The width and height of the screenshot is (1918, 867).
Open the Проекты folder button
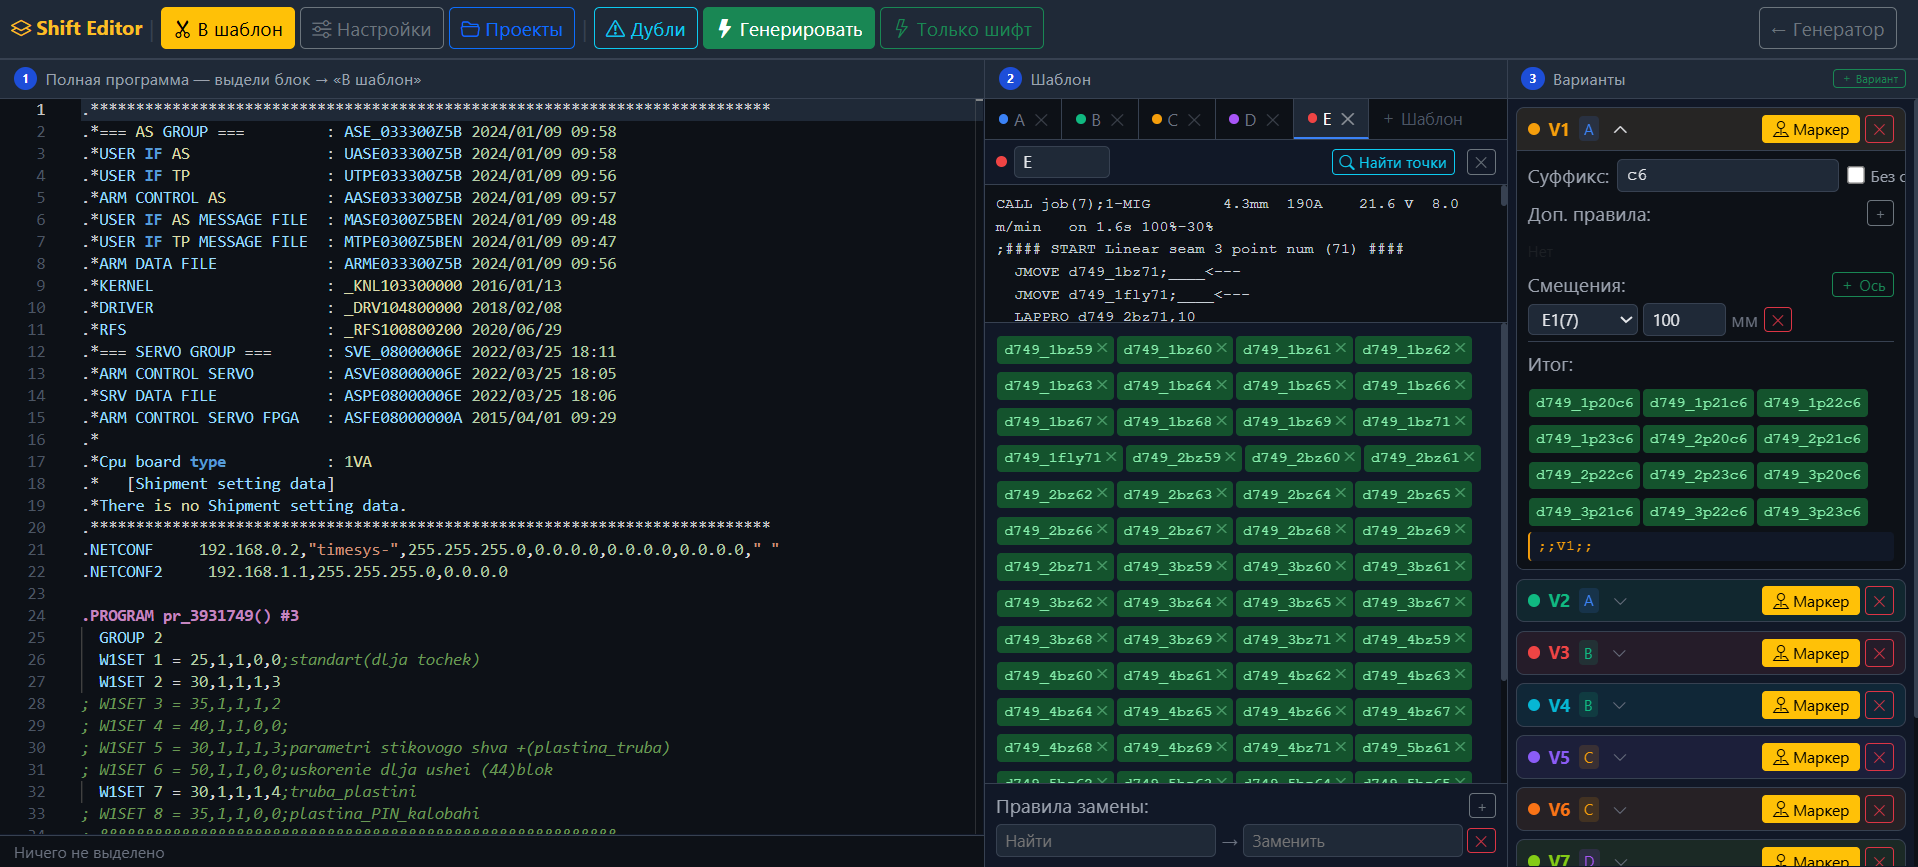pos(512,29)
